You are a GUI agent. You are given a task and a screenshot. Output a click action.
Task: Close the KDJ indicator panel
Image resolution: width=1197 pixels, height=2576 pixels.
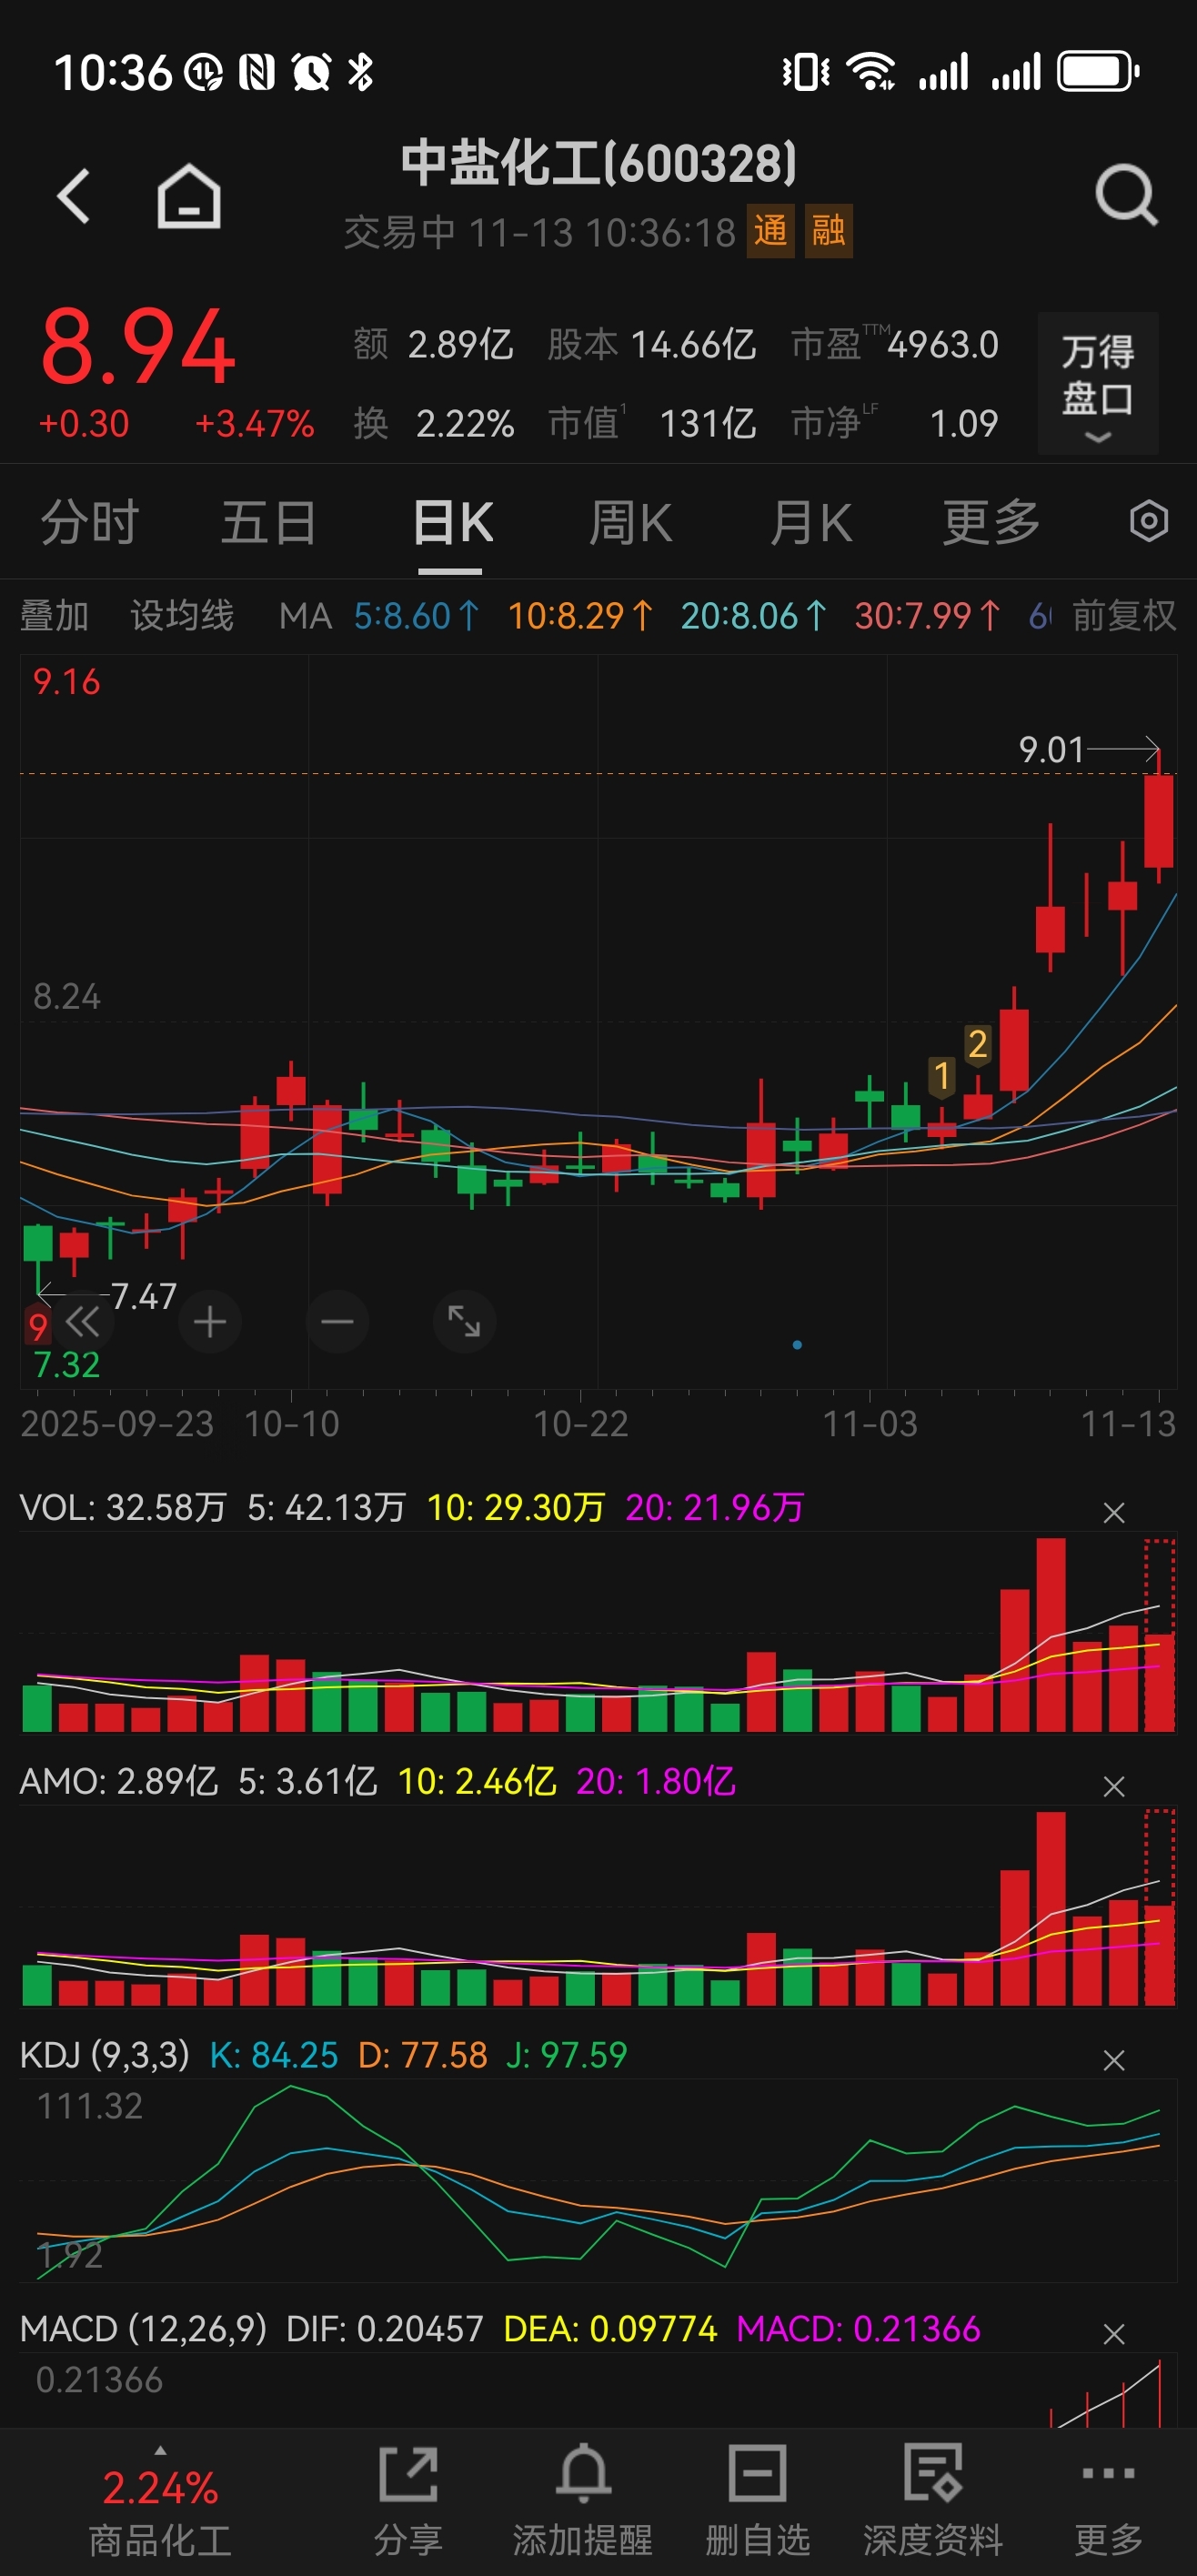click(1113, 2060)
